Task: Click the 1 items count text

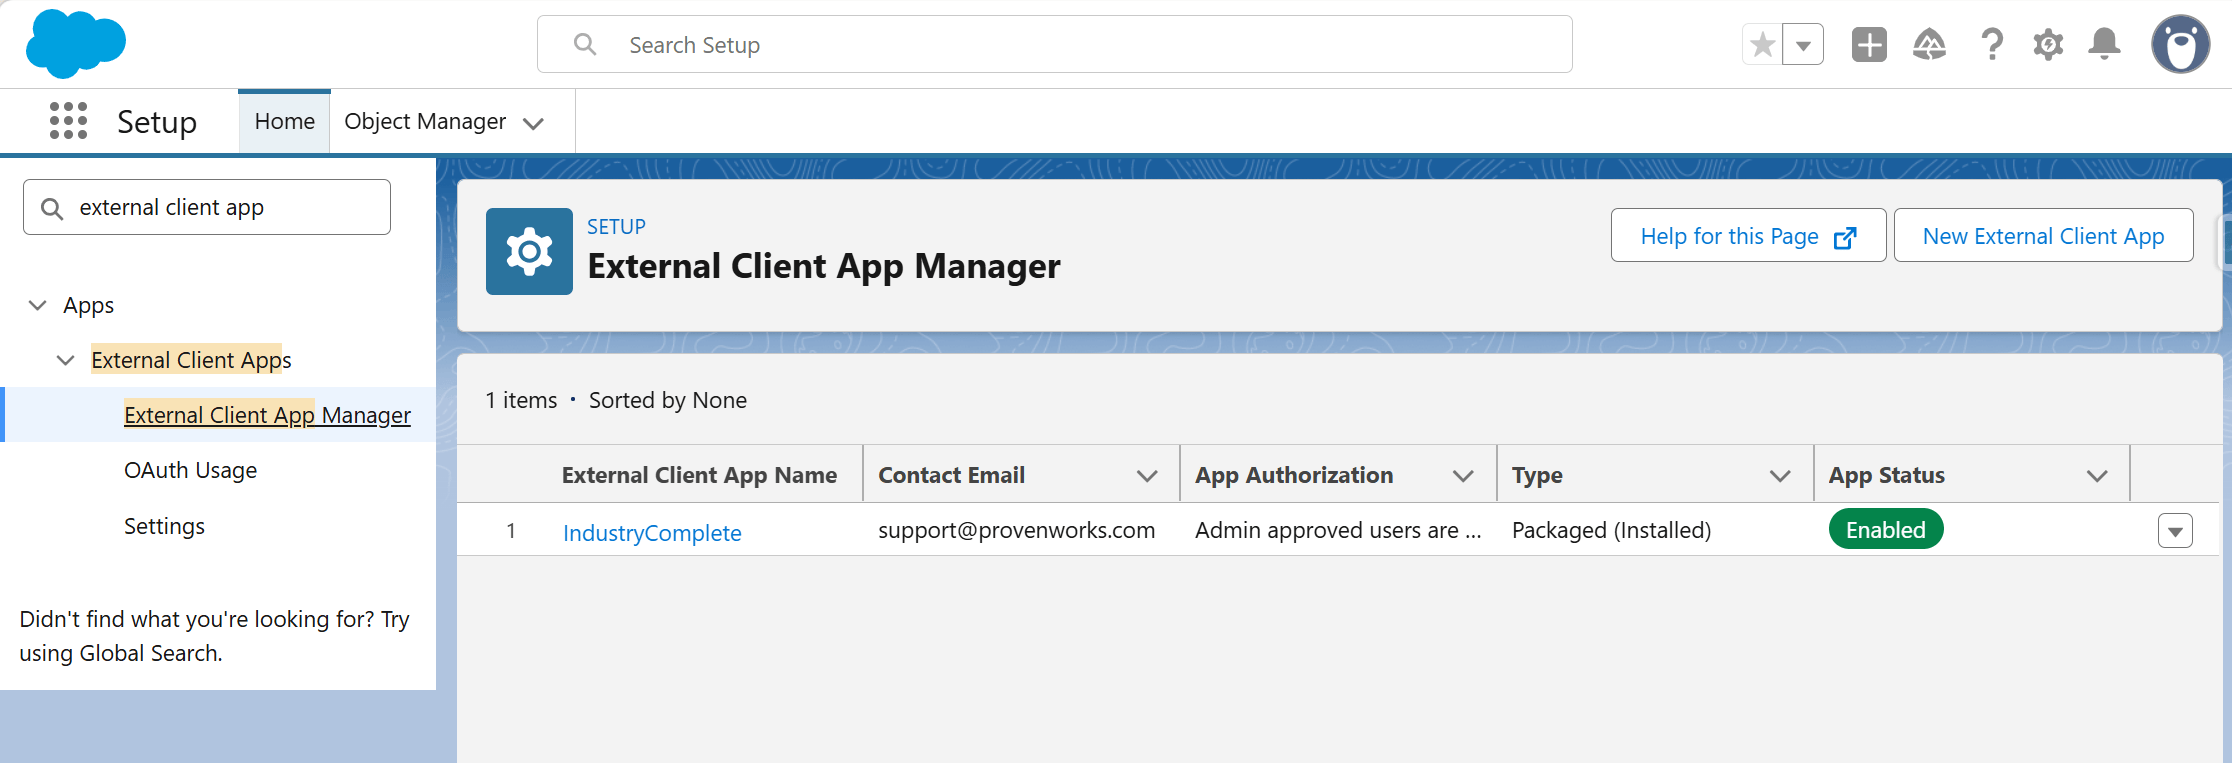Action: tap(521, 400)
